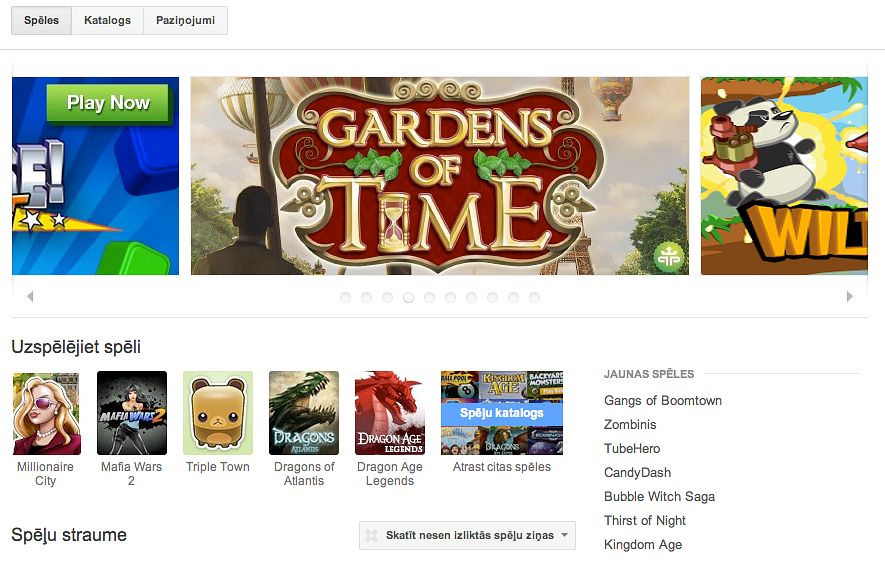Click the Dragon Age Legends text label

click(x=390, y=474)
